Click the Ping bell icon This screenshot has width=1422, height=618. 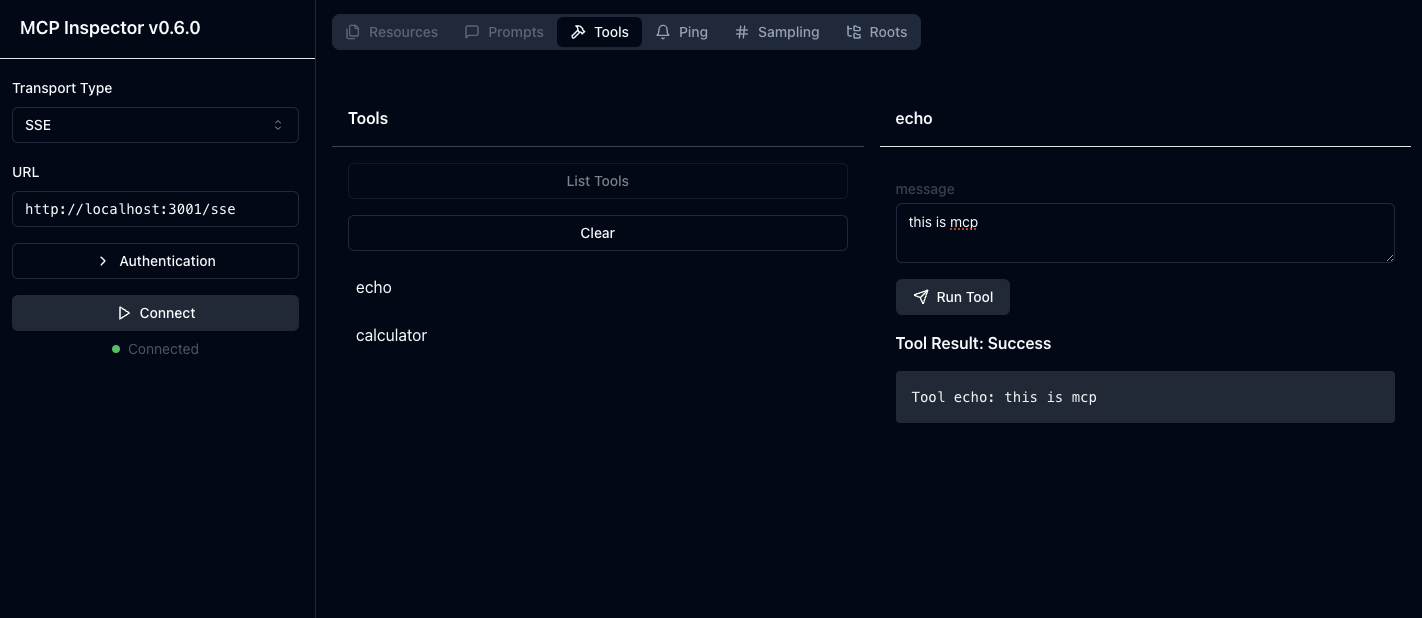tap(662, 31)
